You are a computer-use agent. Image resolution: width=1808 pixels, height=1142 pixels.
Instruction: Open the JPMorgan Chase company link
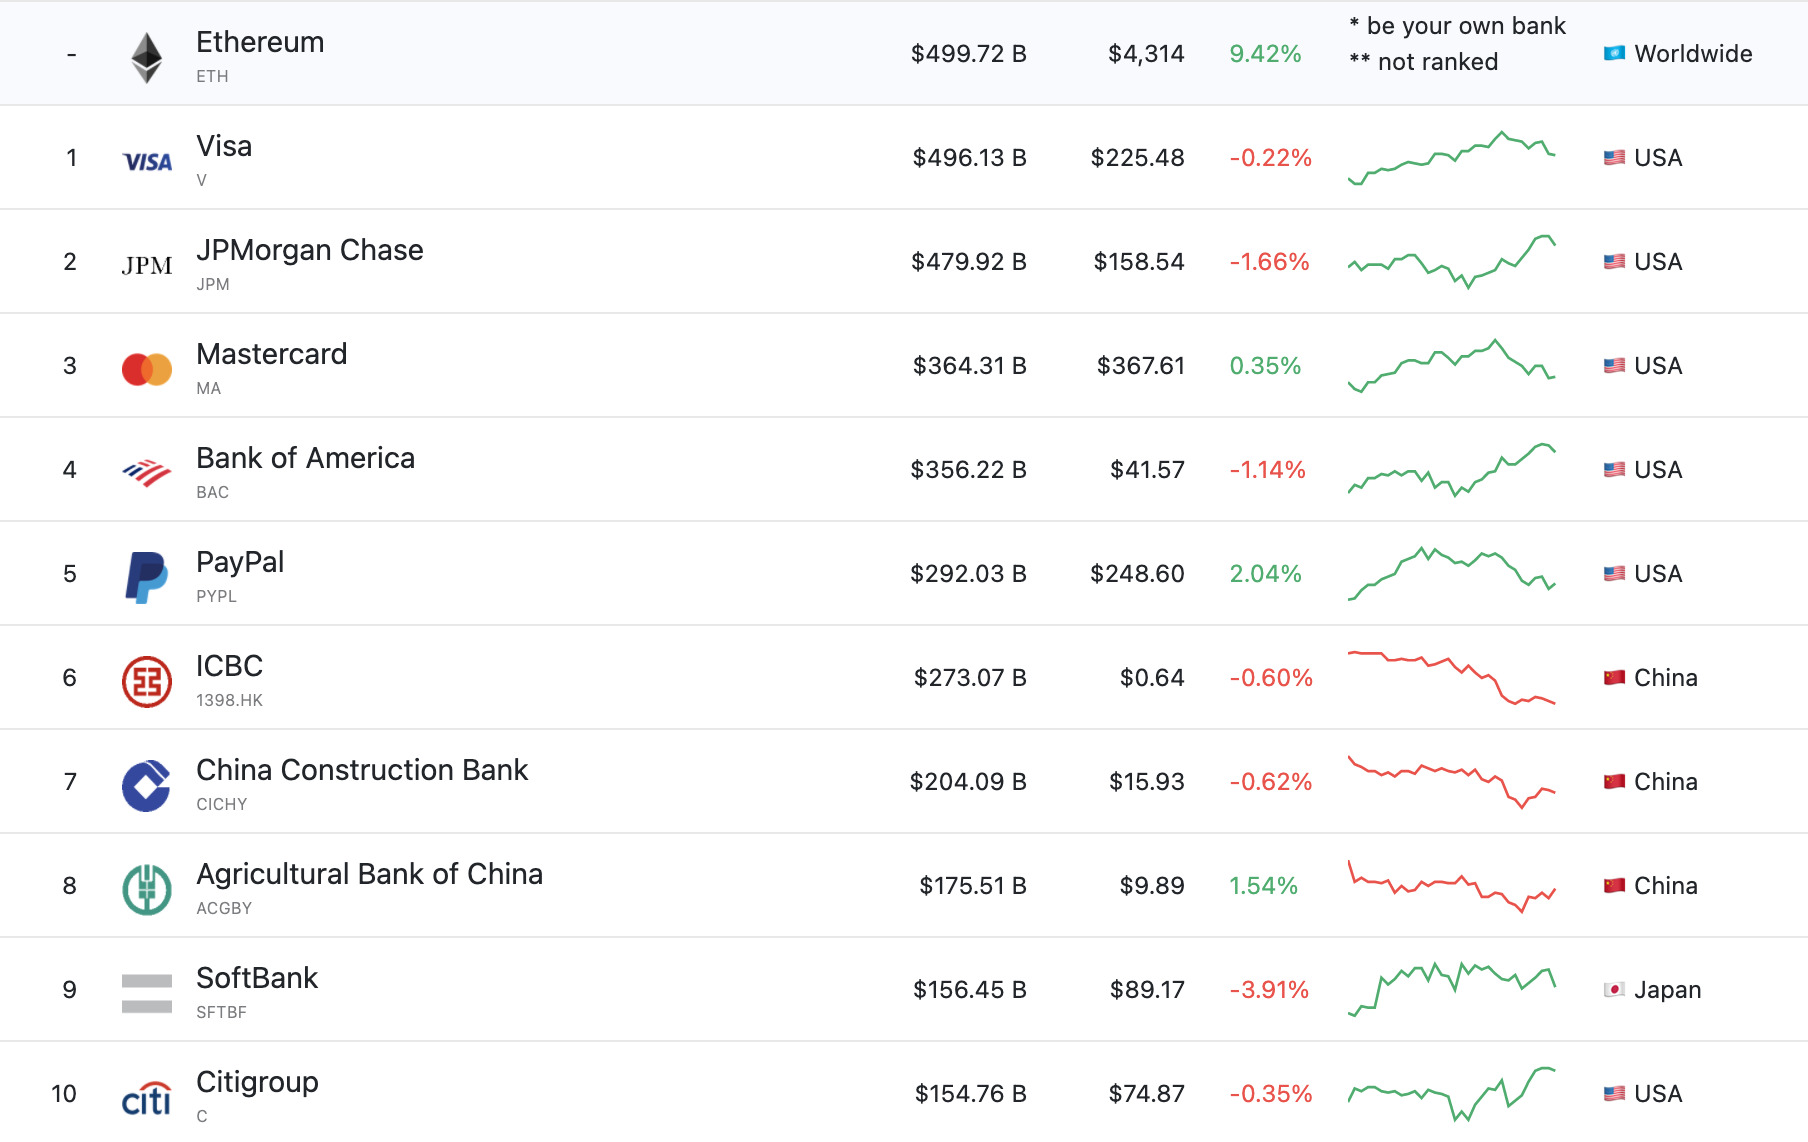[310, 250]
